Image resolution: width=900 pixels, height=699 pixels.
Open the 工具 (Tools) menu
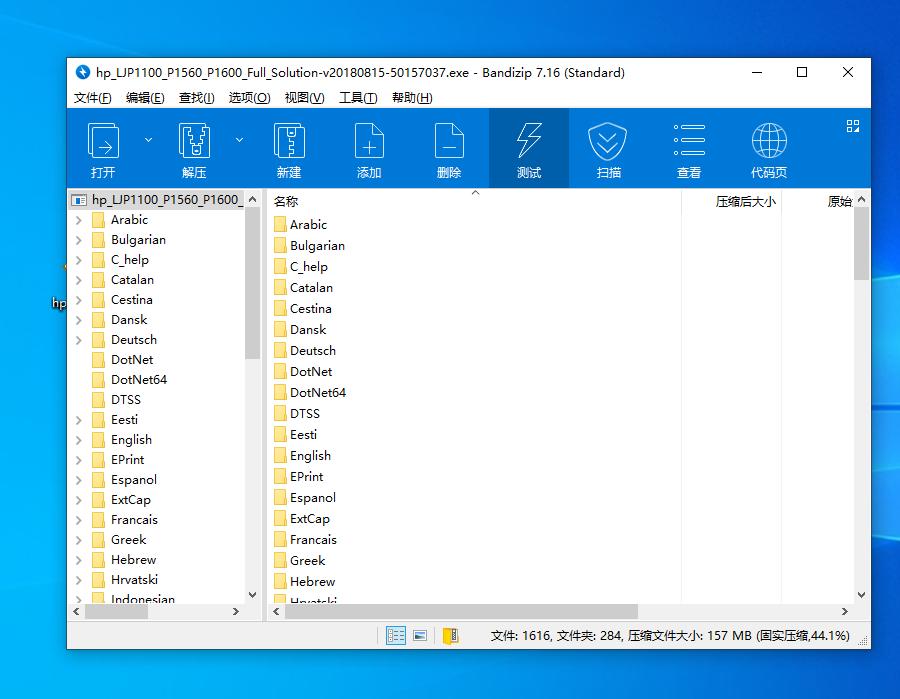click(358, 97)
